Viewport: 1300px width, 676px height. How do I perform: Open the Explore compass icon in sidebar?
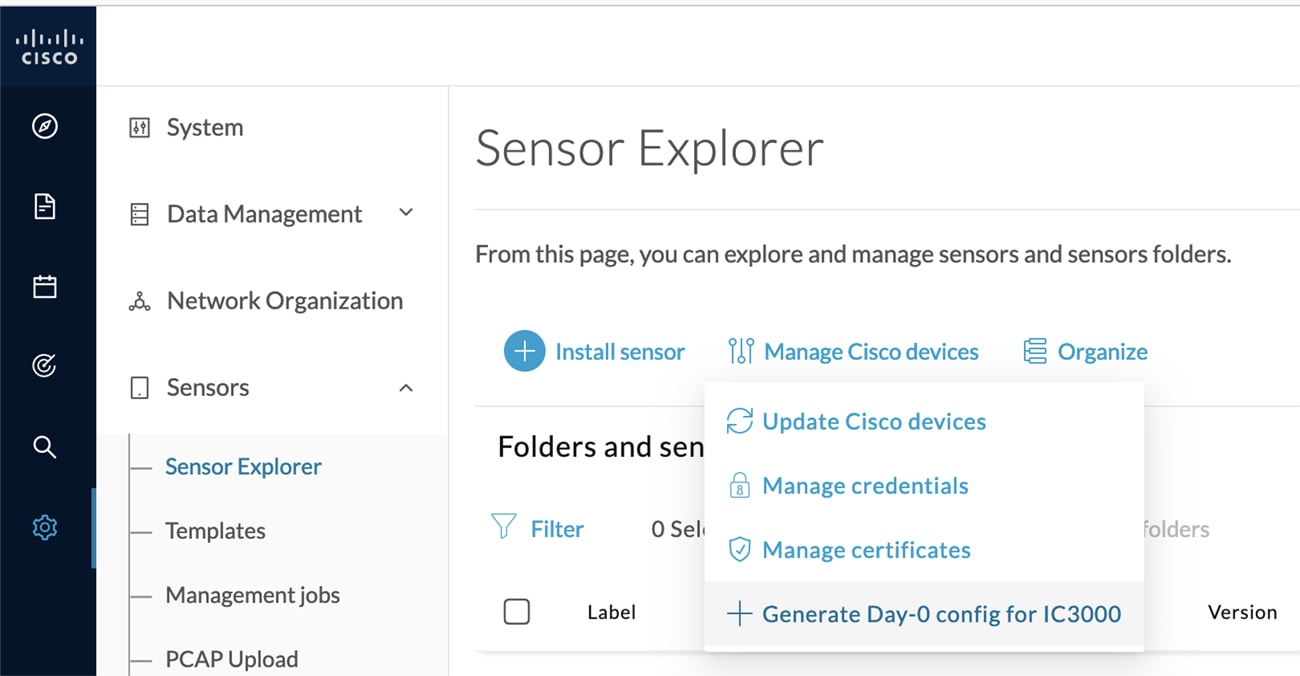click(x=44, y=126)
